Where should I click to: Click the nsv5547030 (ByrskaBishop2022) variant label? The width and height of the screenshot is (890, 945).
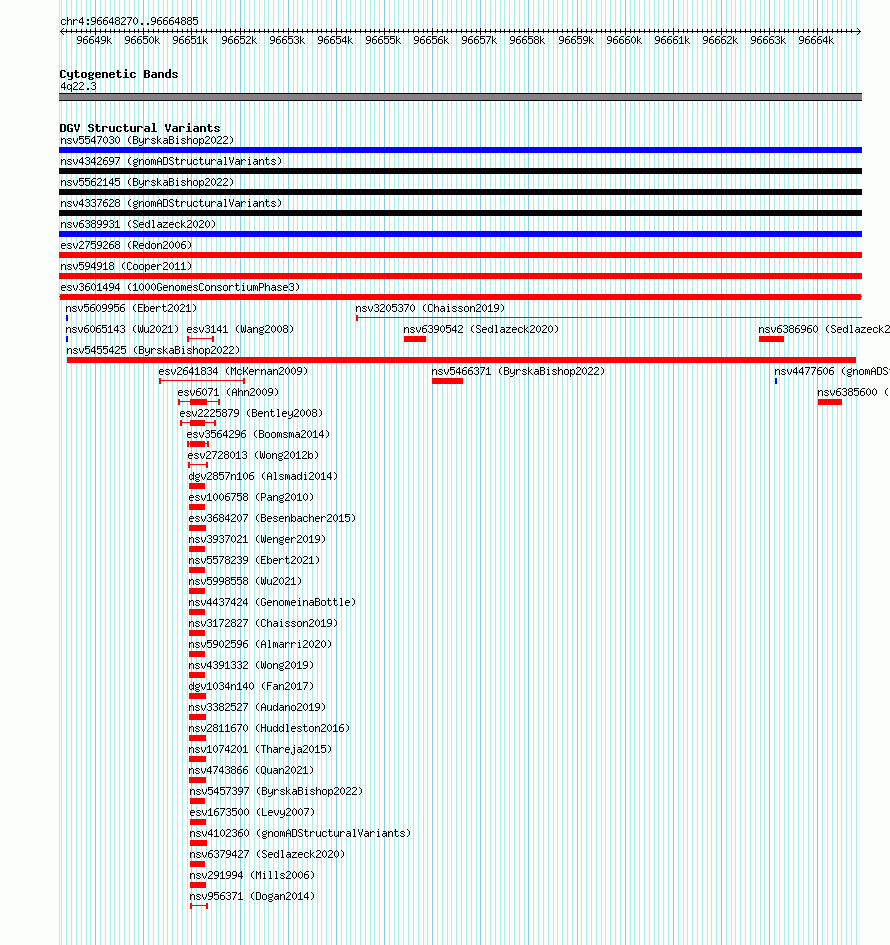coord(146,140)
